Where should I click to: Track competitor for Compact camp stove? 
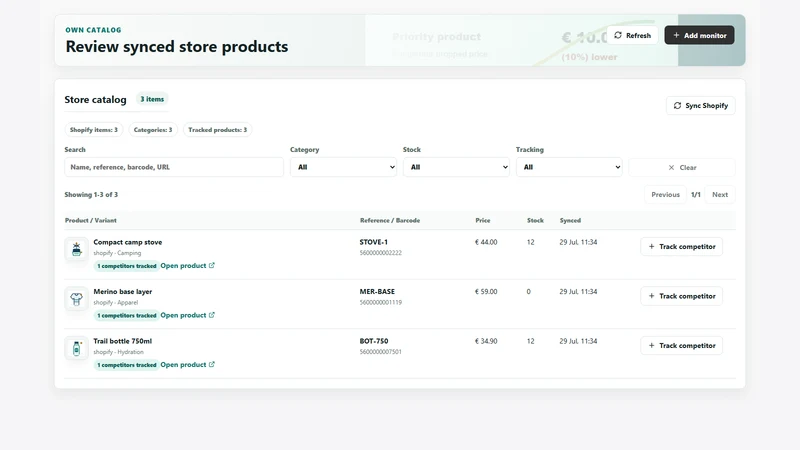[682, 246]
